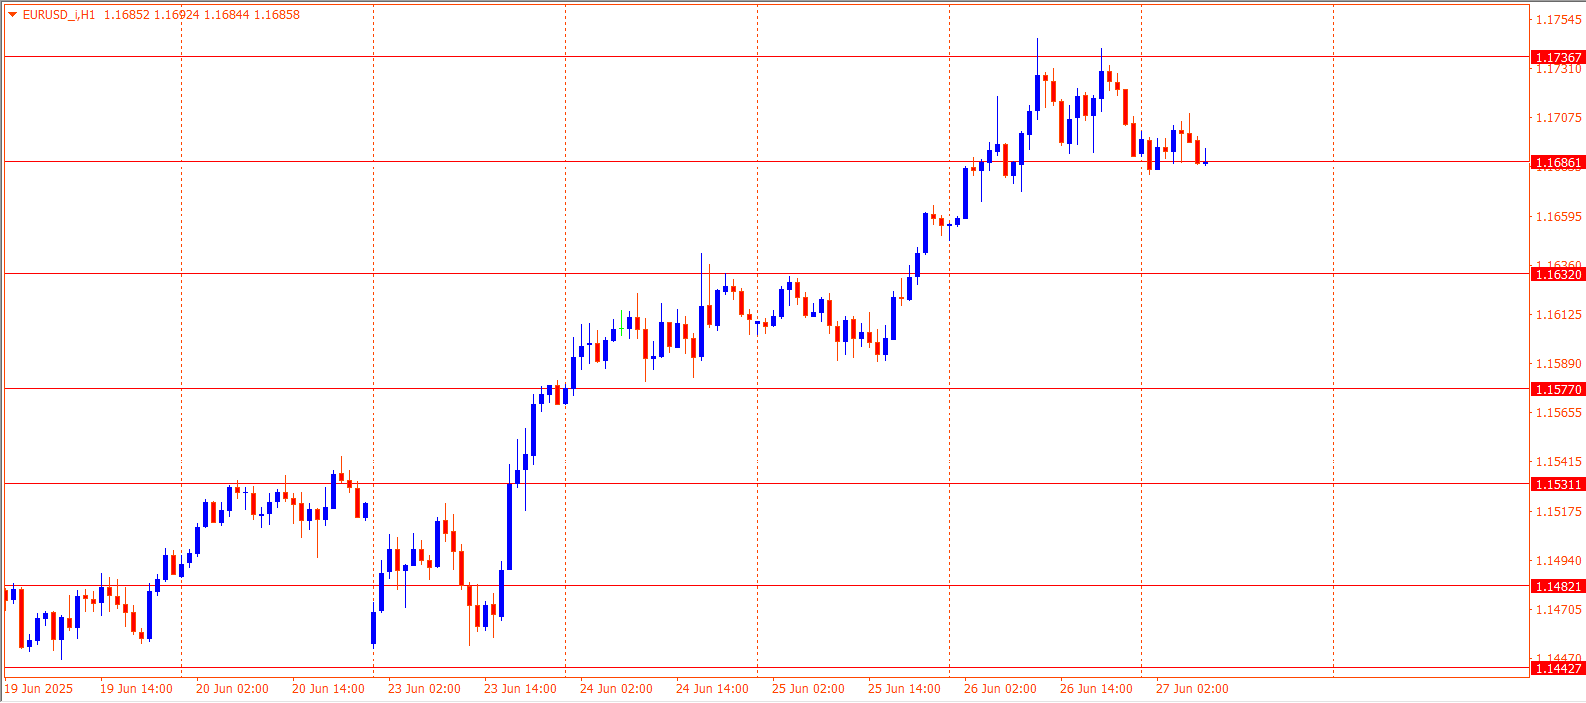
Task: Click the 1.15890 price axis label
Action: [x=1559, y=364]
